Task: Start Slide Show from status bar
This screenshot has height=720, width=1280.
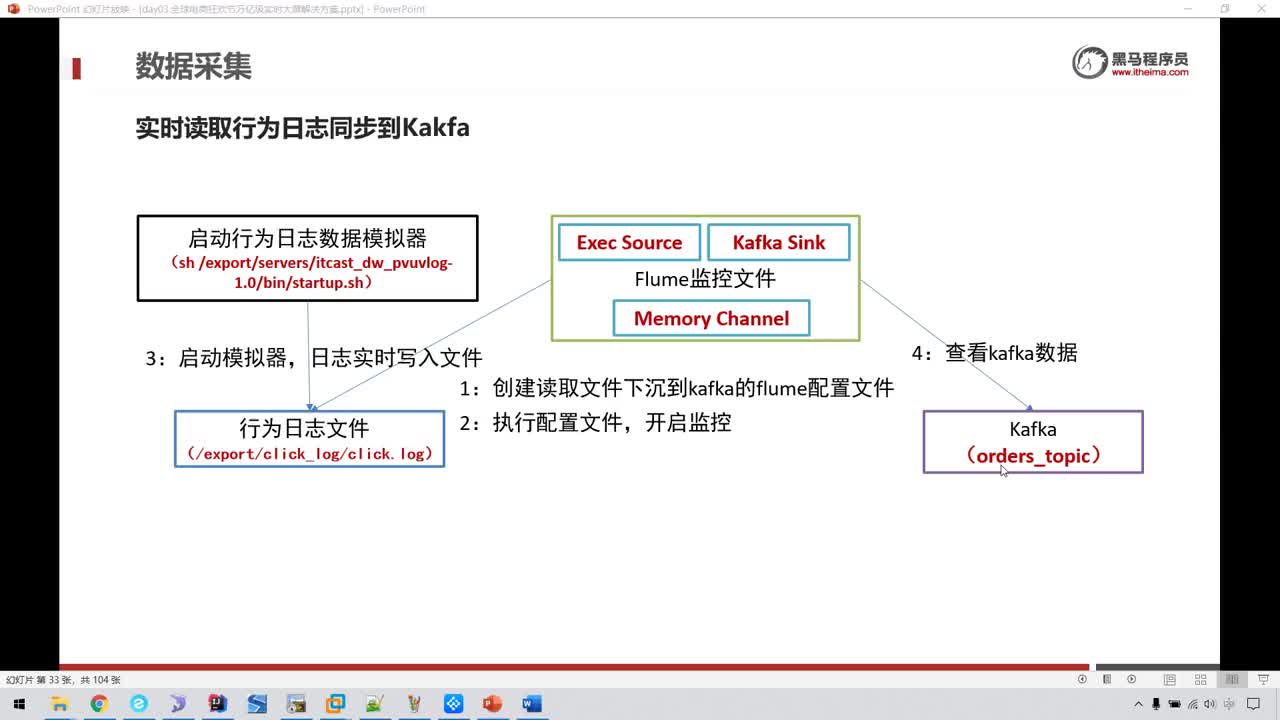Action: pos(1262,680)
